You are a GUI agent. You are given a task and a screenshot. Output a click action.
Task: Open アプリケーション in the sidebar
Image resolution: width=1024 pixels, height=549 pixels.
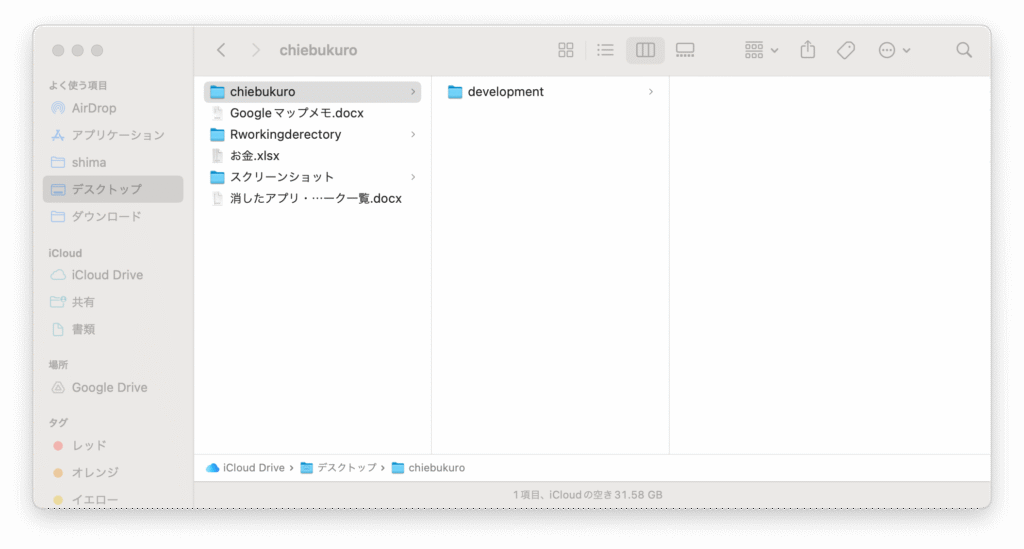pyautogui.click(x=112, y=135)
